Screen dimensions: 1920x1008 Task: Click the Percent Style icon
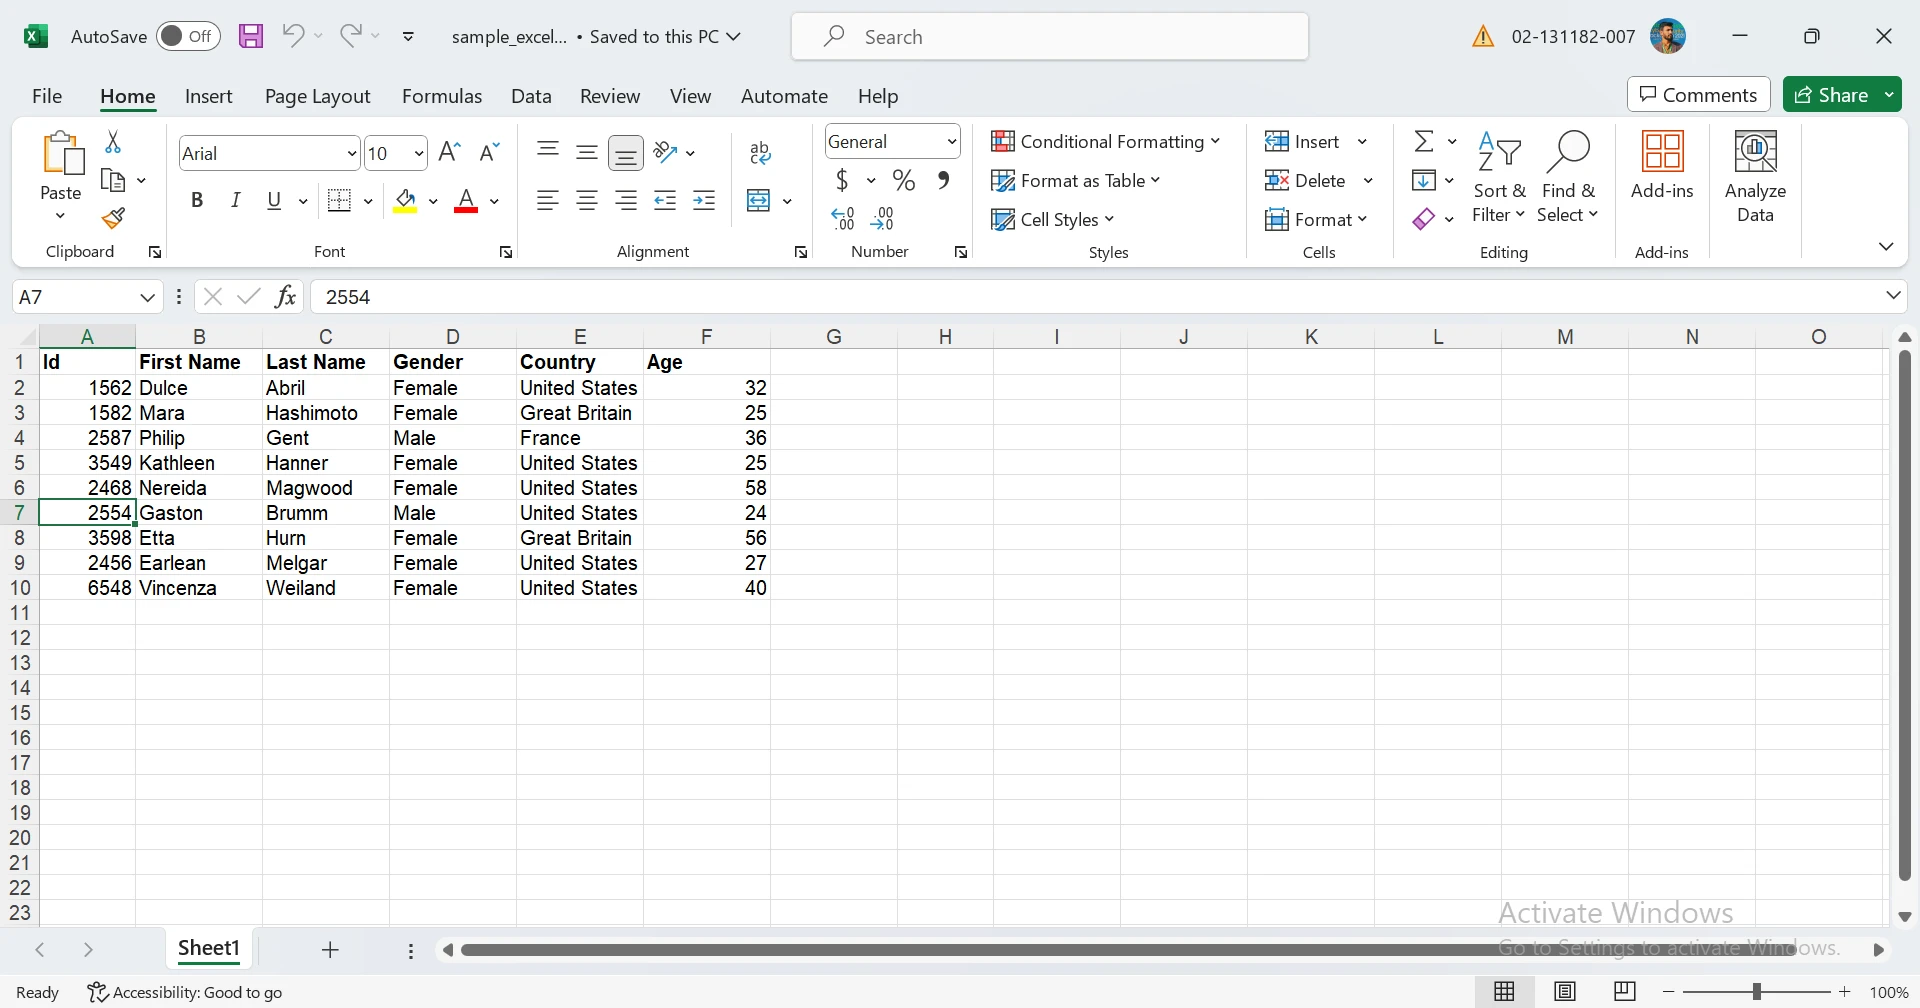coord(904,181)
